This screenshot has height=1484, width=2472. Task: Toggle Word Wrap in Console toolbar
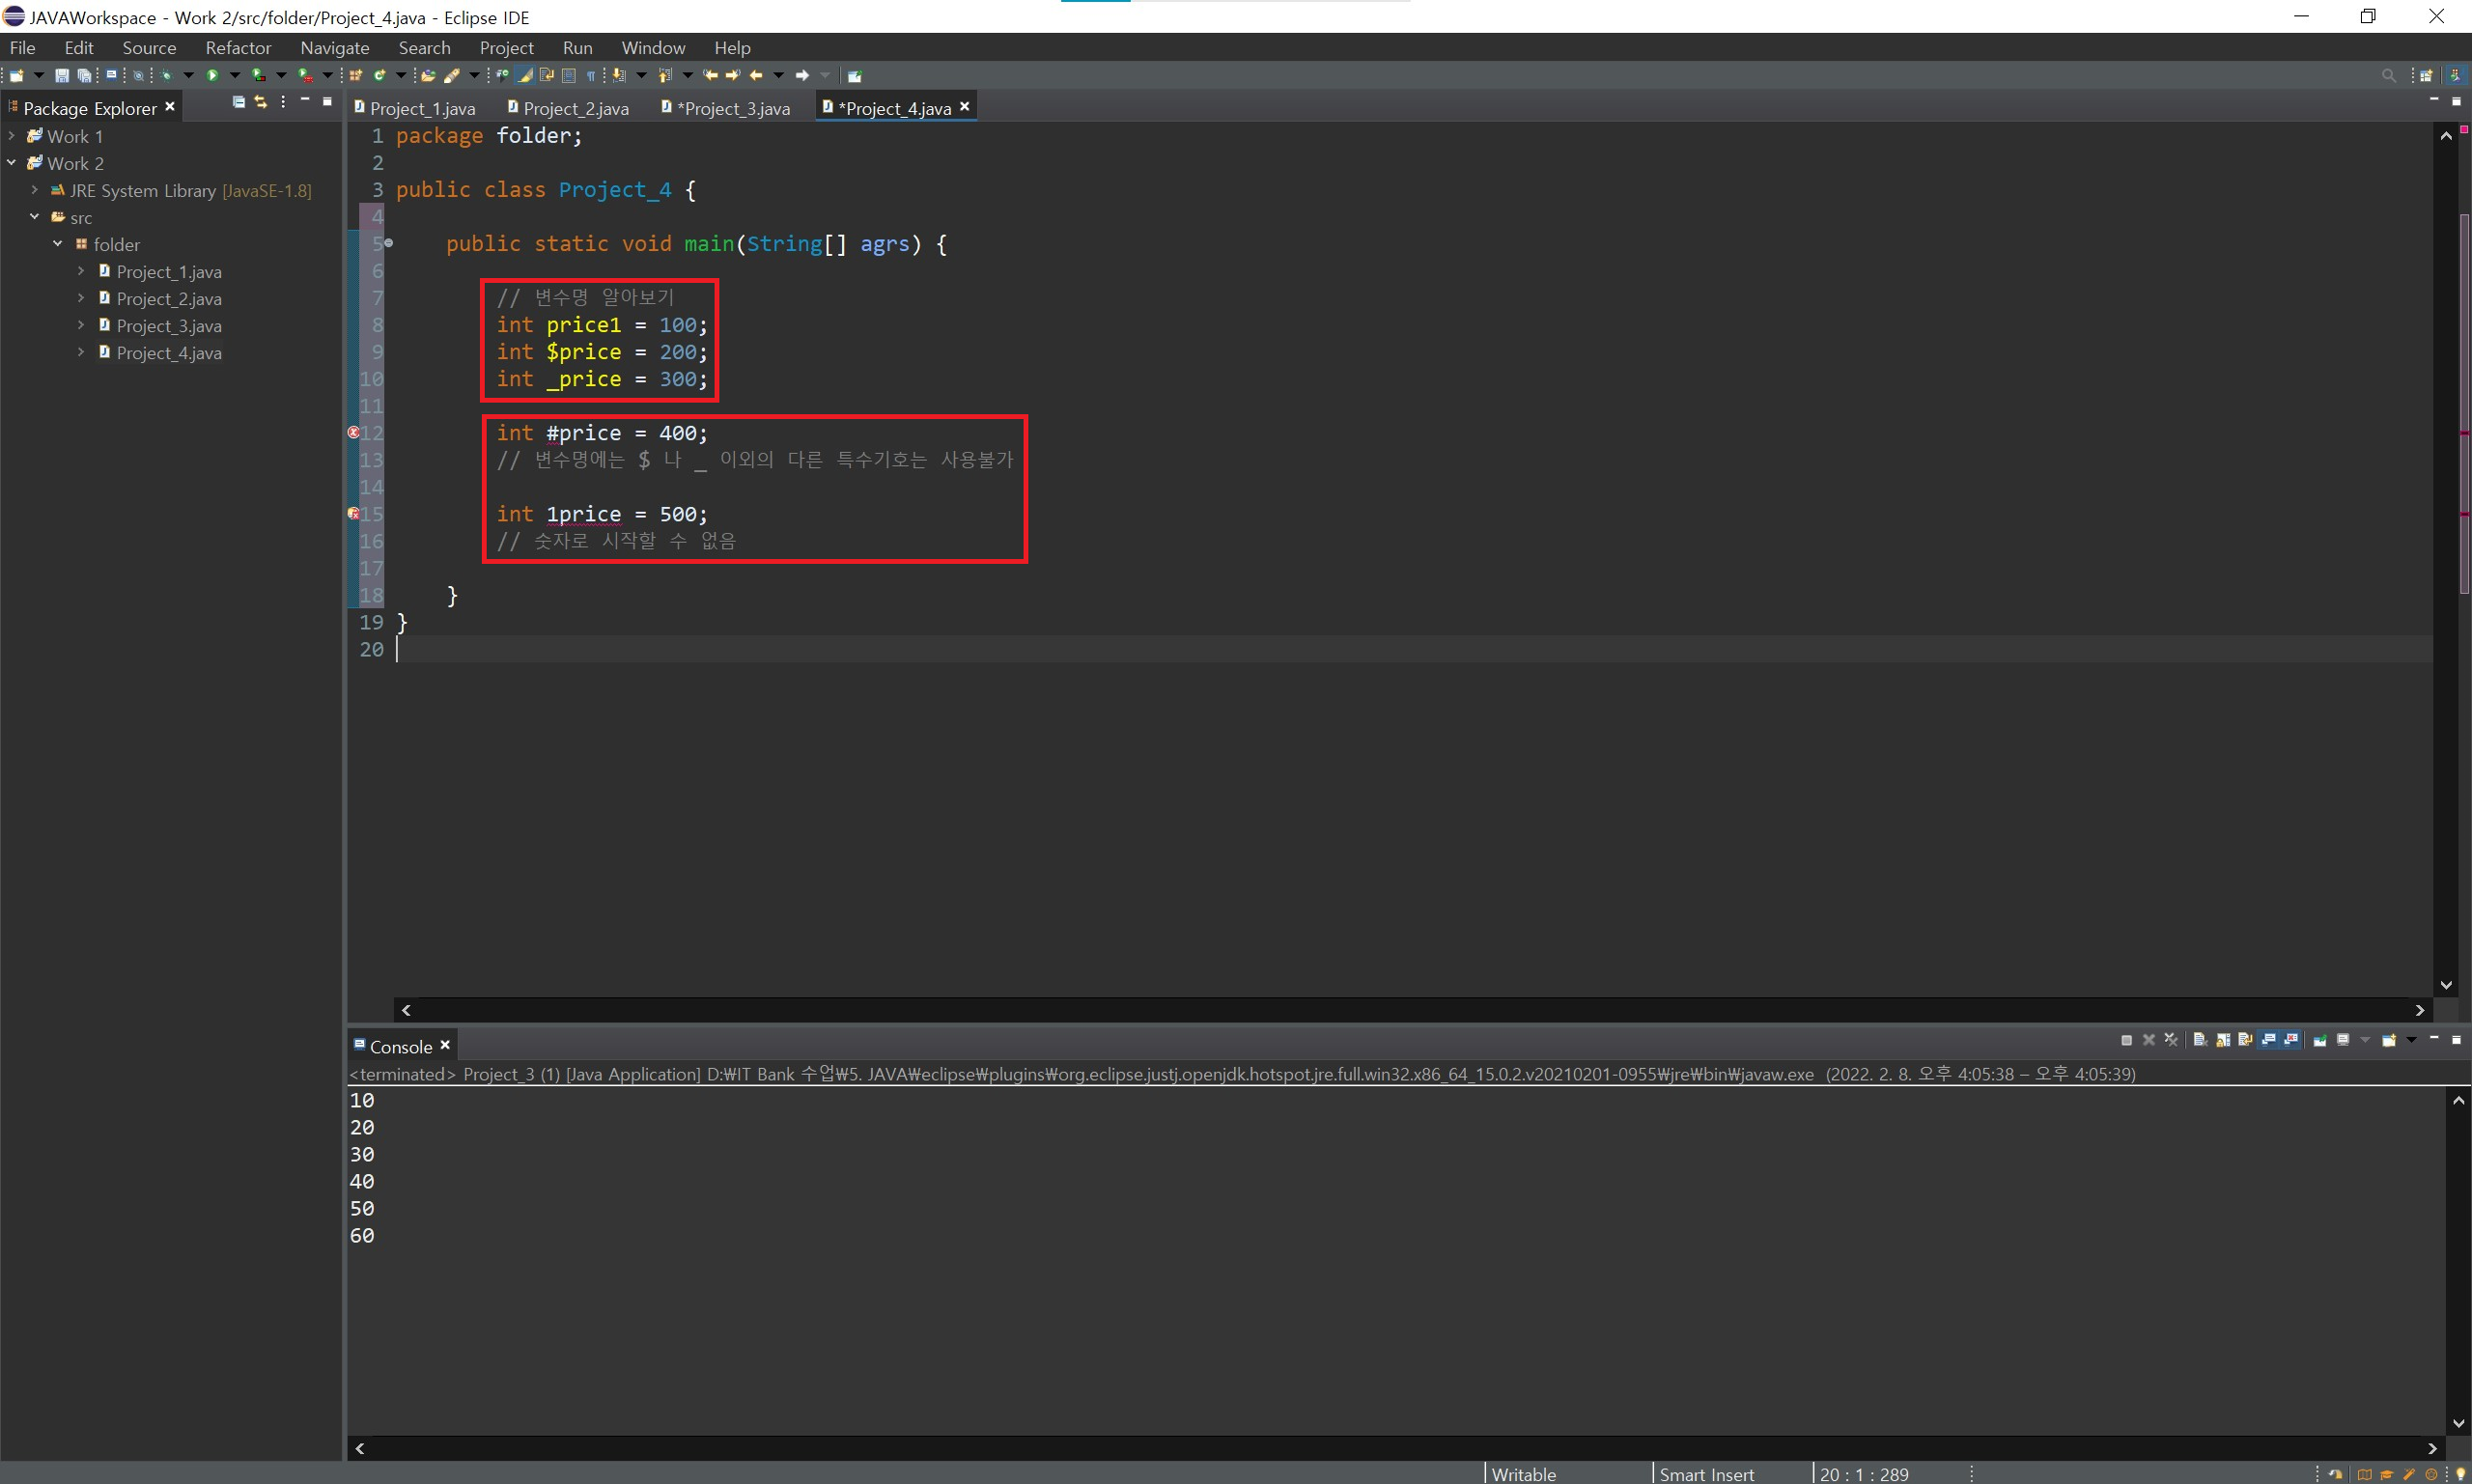(2245, 1040)
